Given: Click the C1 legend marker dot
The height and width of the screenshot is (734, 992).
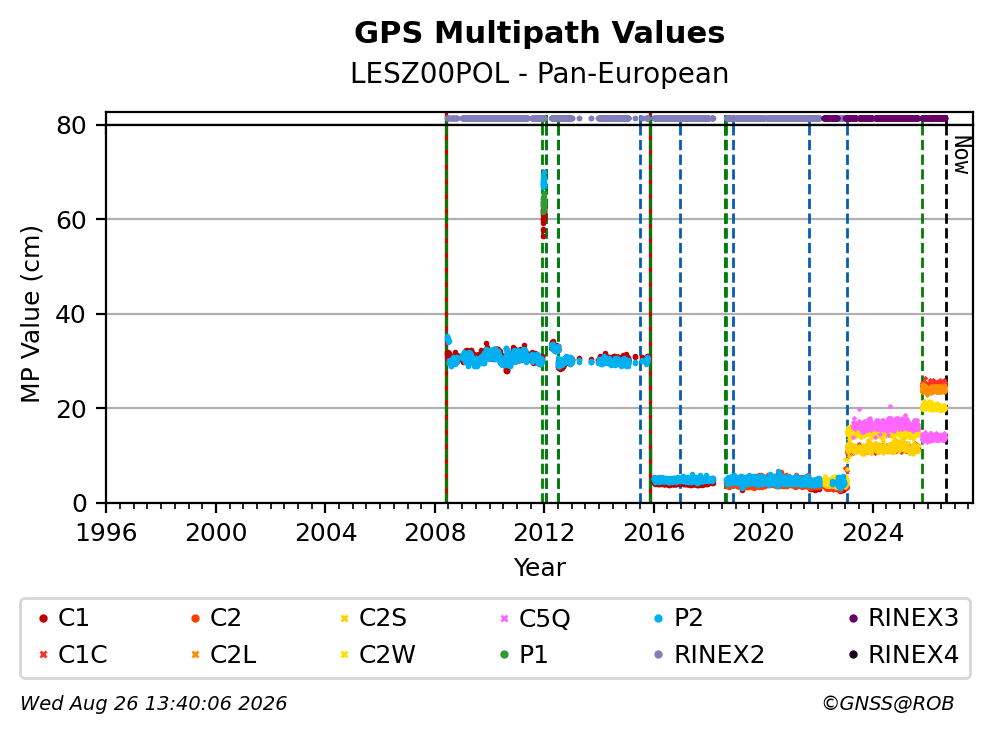Looking at the screenshot, I should click(43, 618).
